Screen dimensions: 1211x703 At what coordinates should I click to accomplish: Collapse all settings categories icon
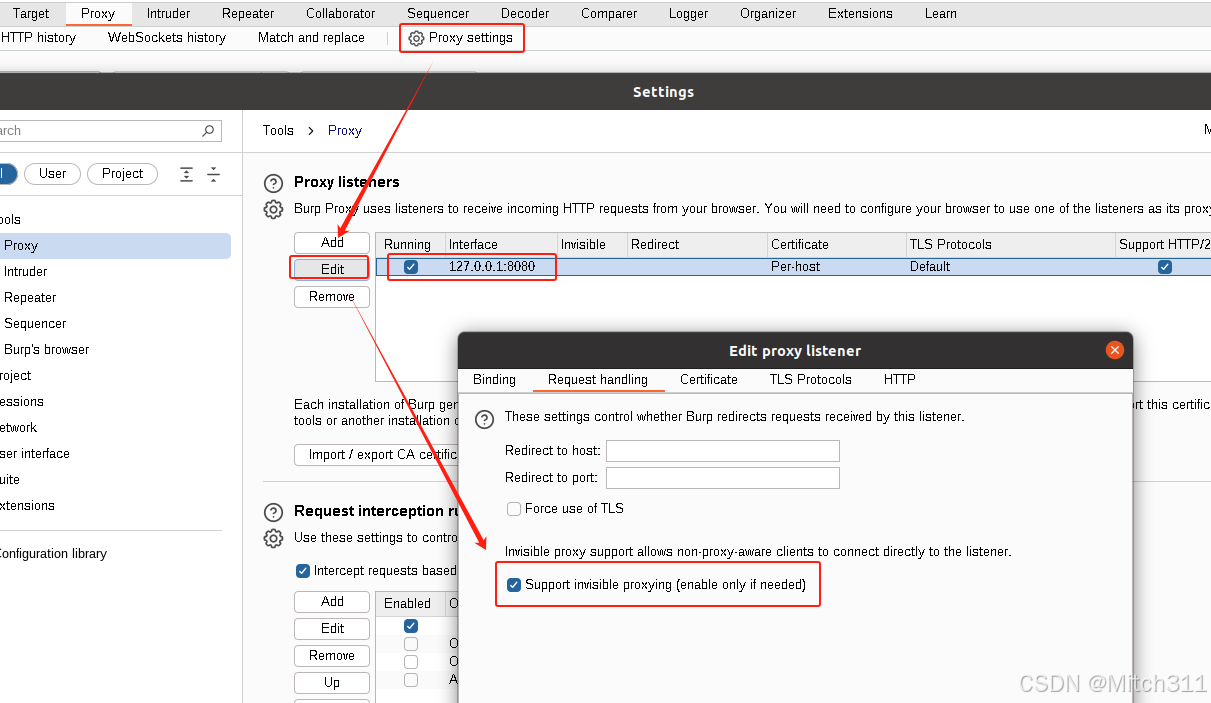(213, 174)
